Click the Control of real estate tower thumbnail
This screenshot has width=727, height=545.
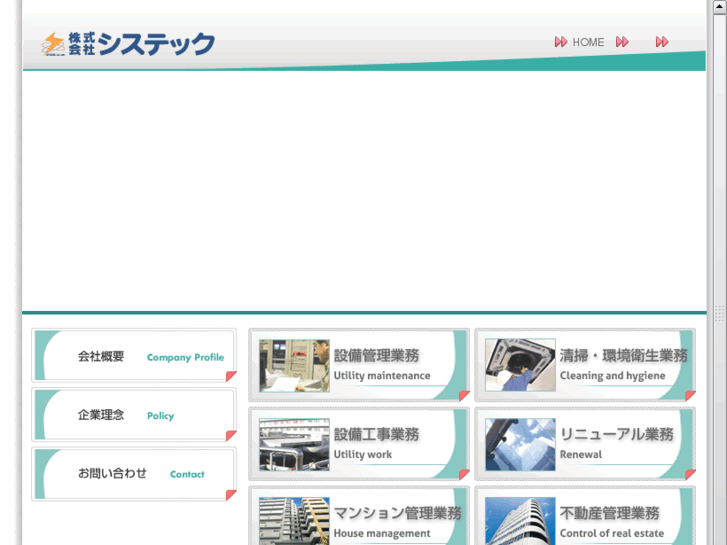click(x=520, y=521)
